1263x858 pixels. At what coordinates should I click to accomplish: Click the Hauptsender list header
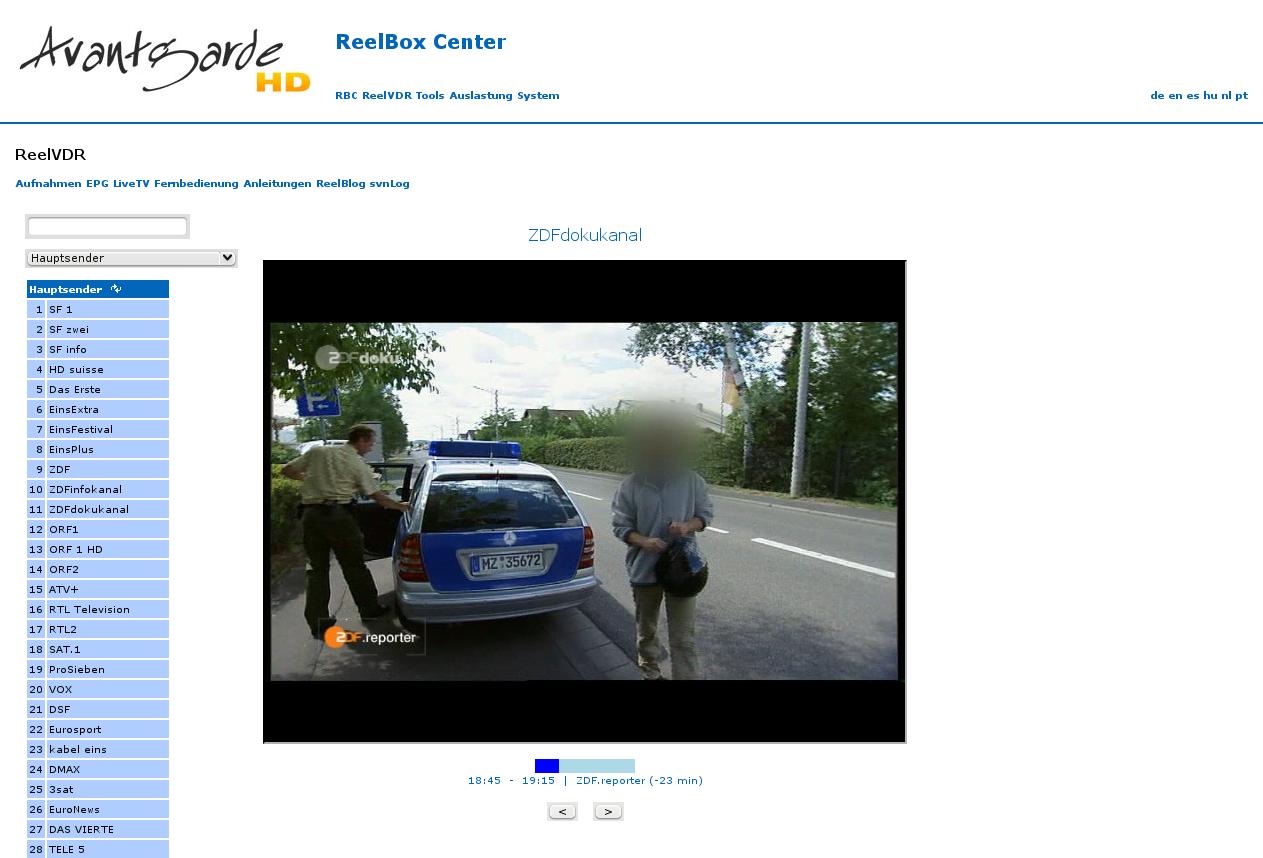click(98, 289)
